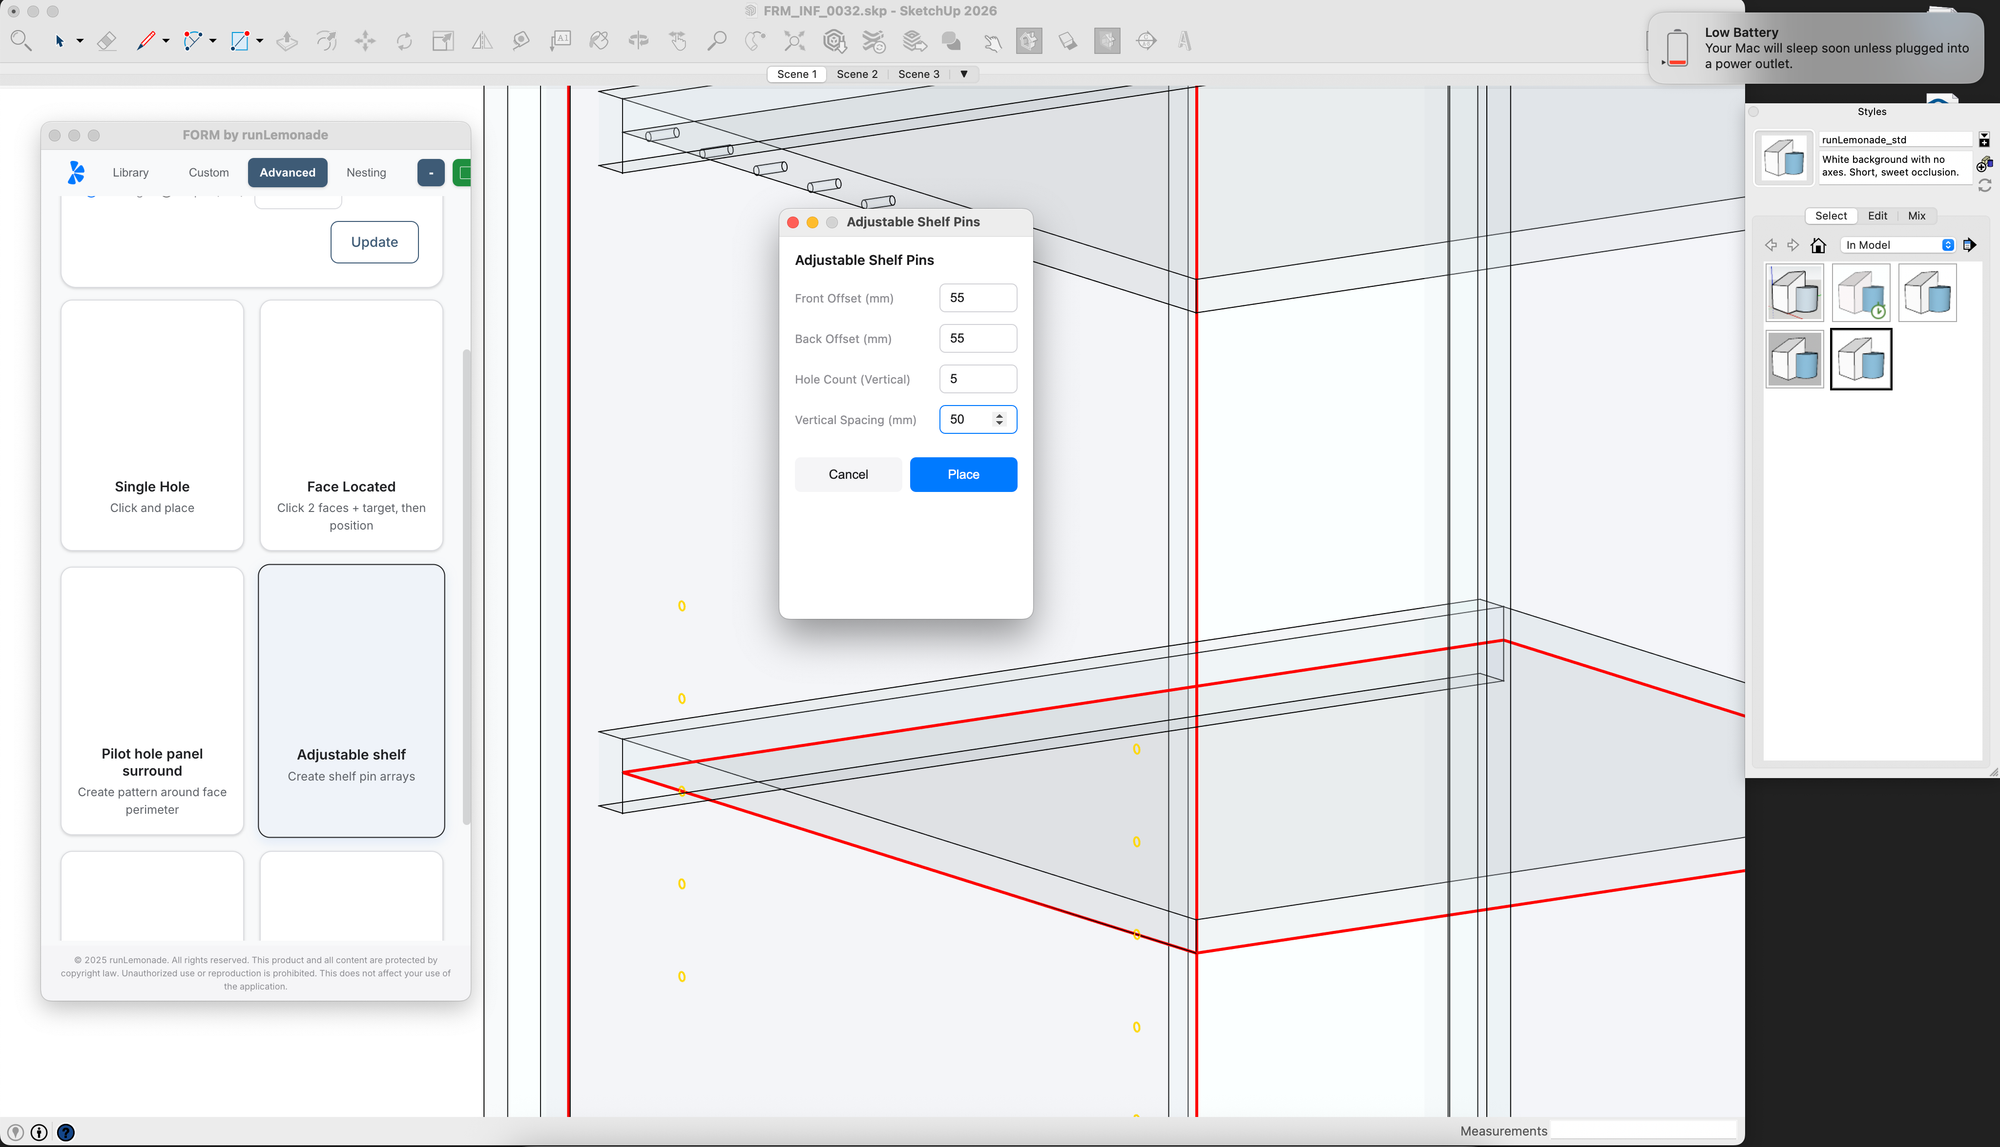Open the pencil Line tool dropdown arrow
Viewport: 2000px width, 1147px height.
coord(166,41)
